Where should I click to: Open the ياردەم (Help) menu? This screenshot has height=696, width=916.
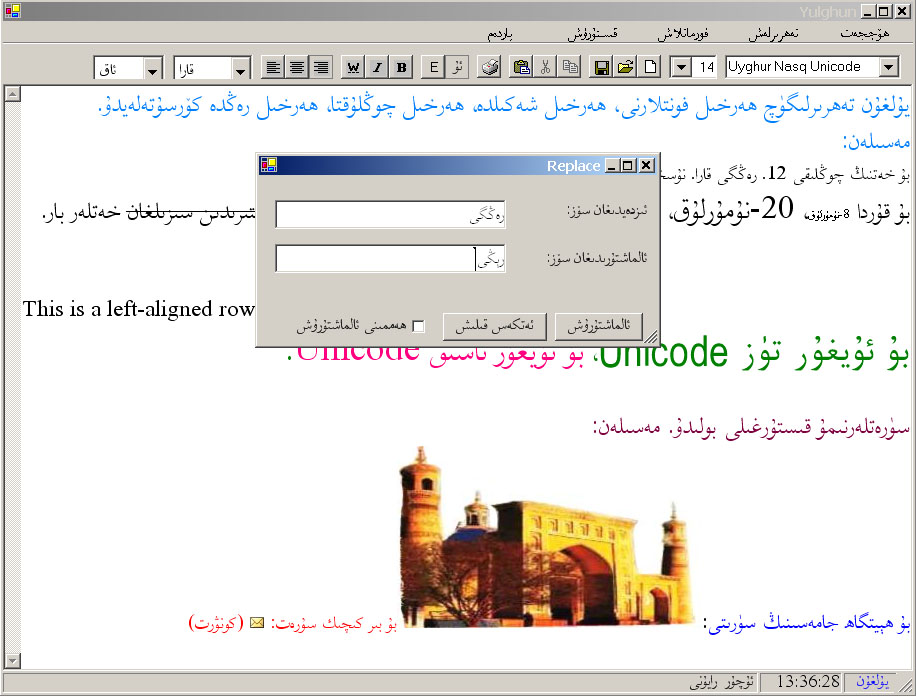[500, 34]
